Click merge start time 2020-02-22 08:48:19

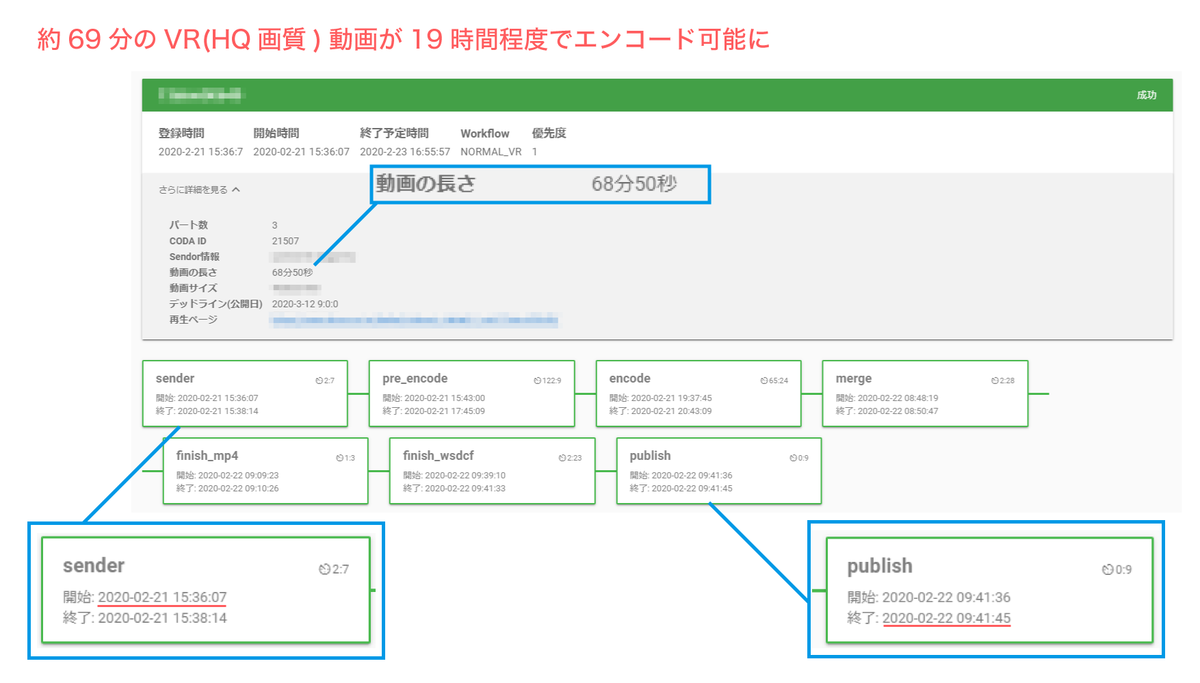pos(897,398)
